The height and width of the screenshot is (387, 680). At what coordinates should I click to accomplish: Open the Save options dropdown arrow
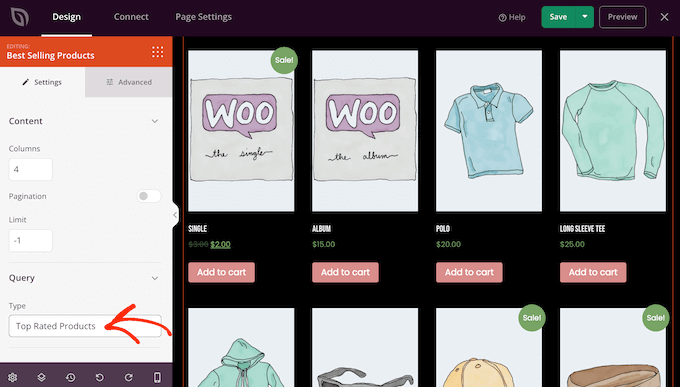point(585,17)
